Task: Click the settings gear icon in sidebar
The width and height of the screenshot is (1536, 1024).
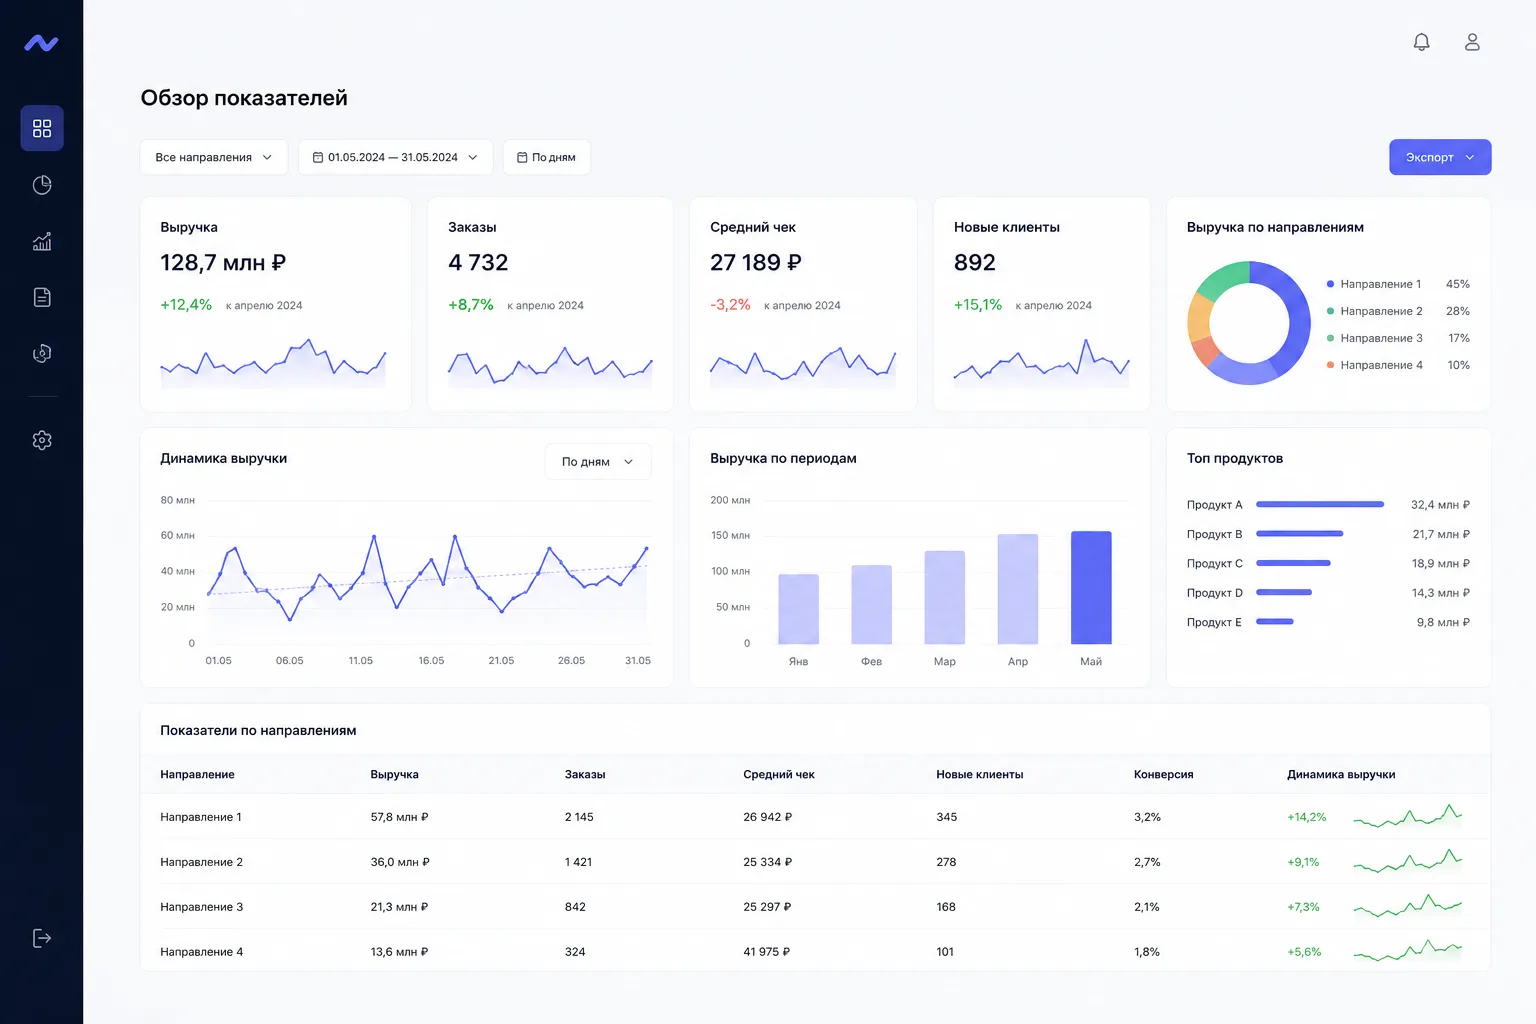Action: click(x=42, y=440)
